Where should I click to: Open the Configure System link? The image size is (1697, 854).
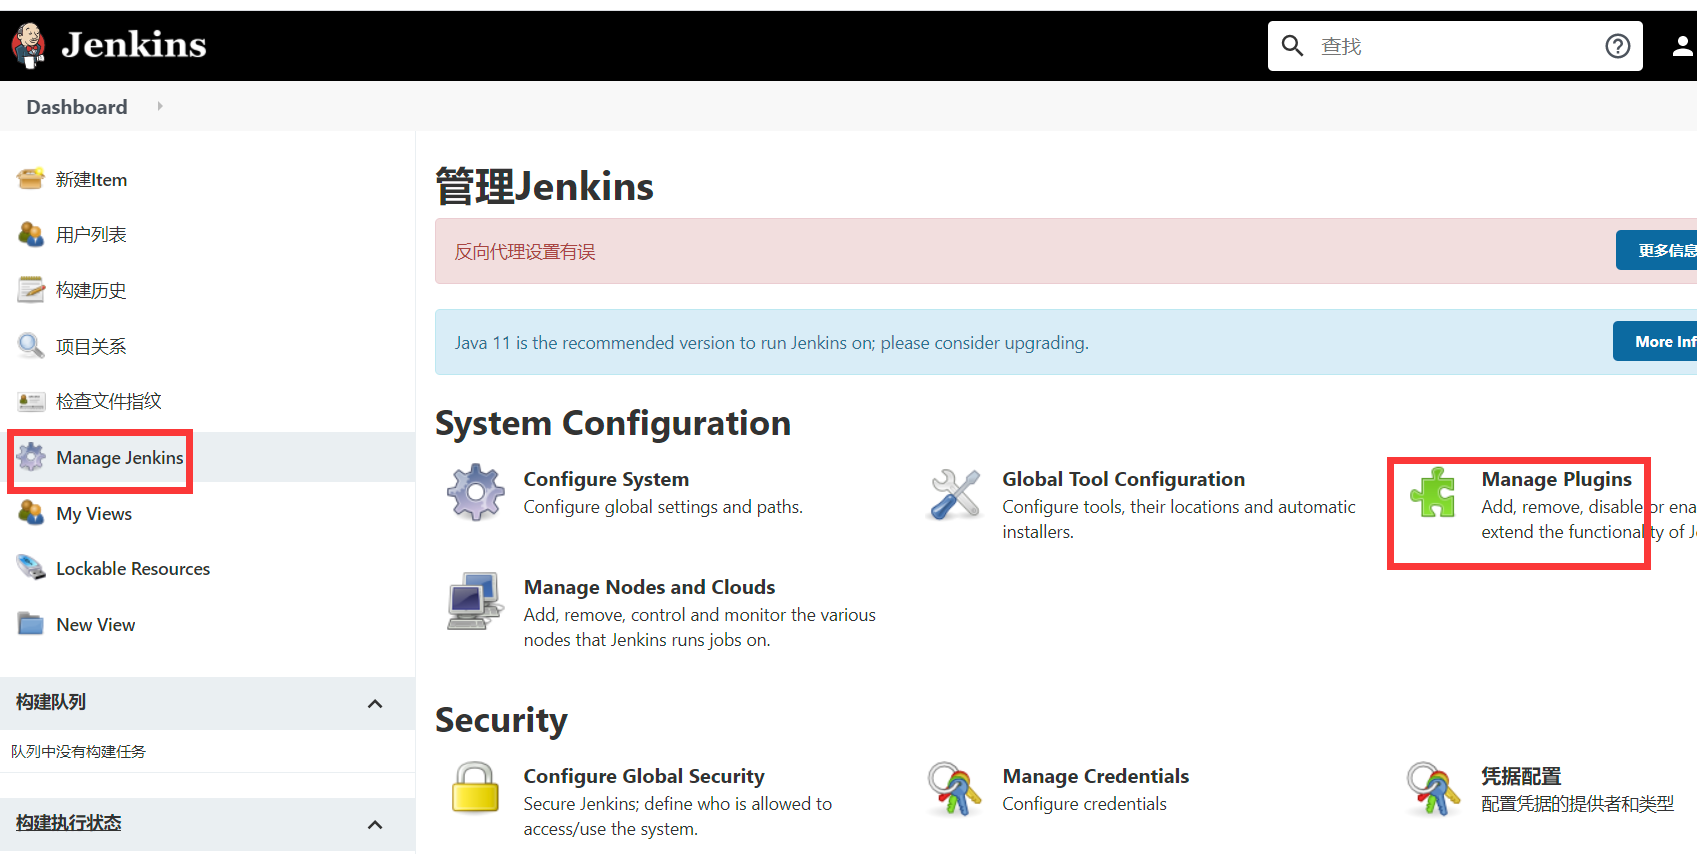point(606,479)
